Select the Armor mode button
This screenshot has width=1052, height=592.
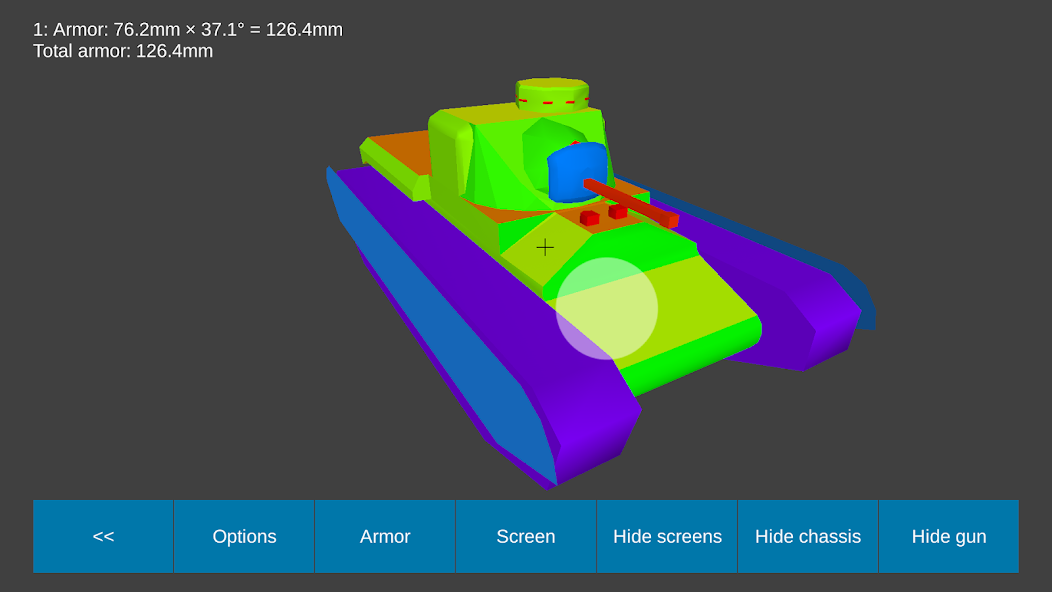[x=385, y=536]
